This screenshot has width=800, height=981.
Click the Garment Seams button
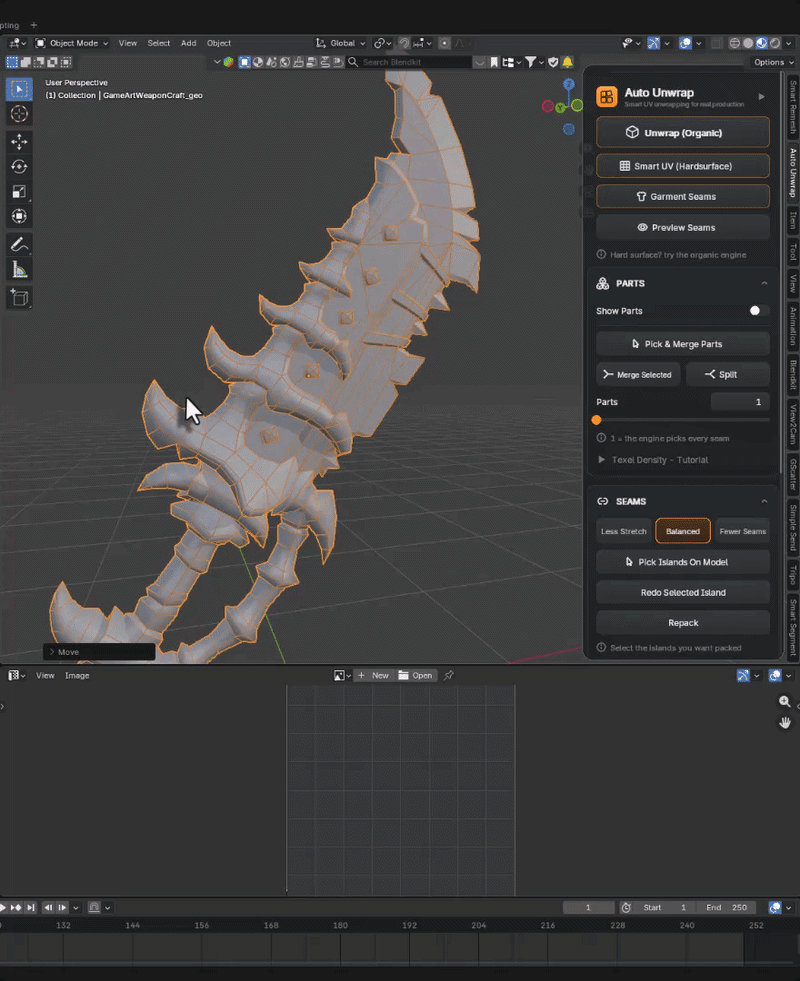(x=682, y=196)
